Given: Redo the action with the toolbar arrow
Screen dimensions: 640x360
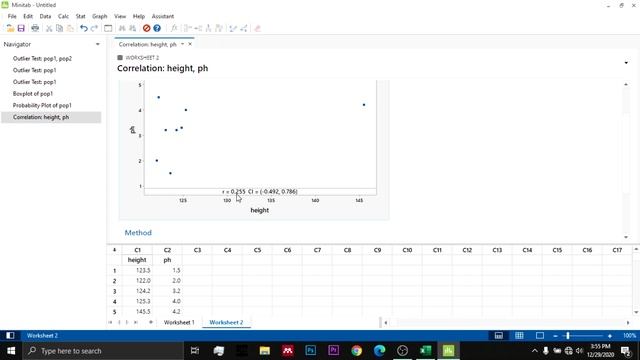Looking at the screenshot, I should (94, 28).
